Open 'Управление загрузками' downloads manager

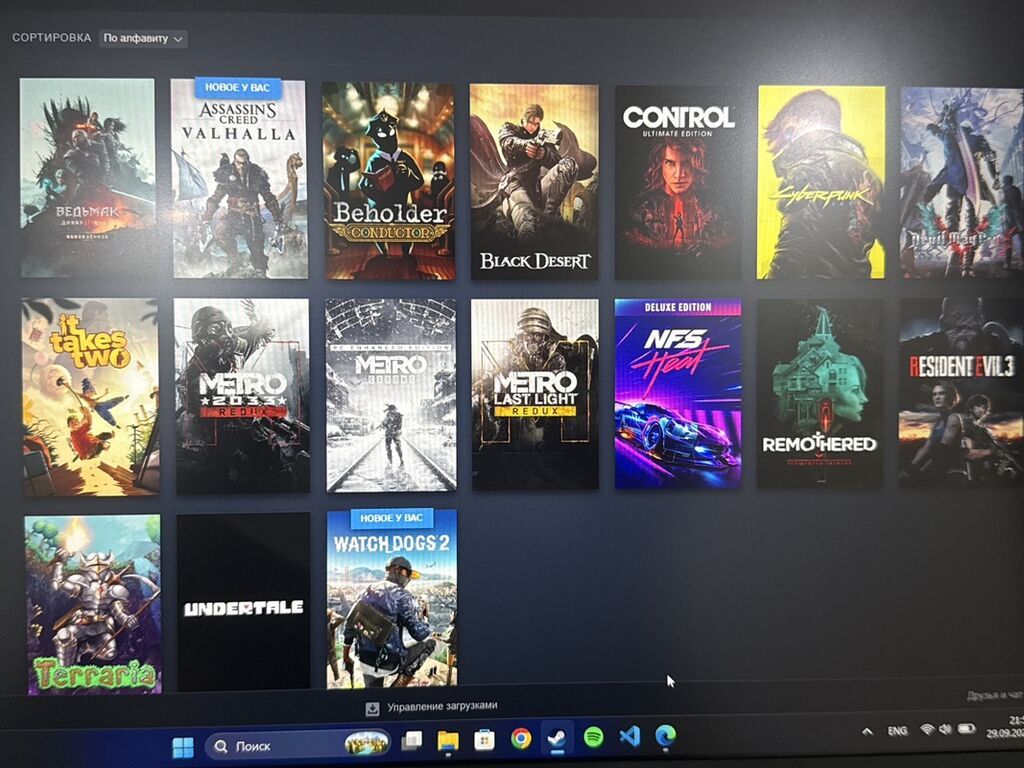[x=442, y=707]
